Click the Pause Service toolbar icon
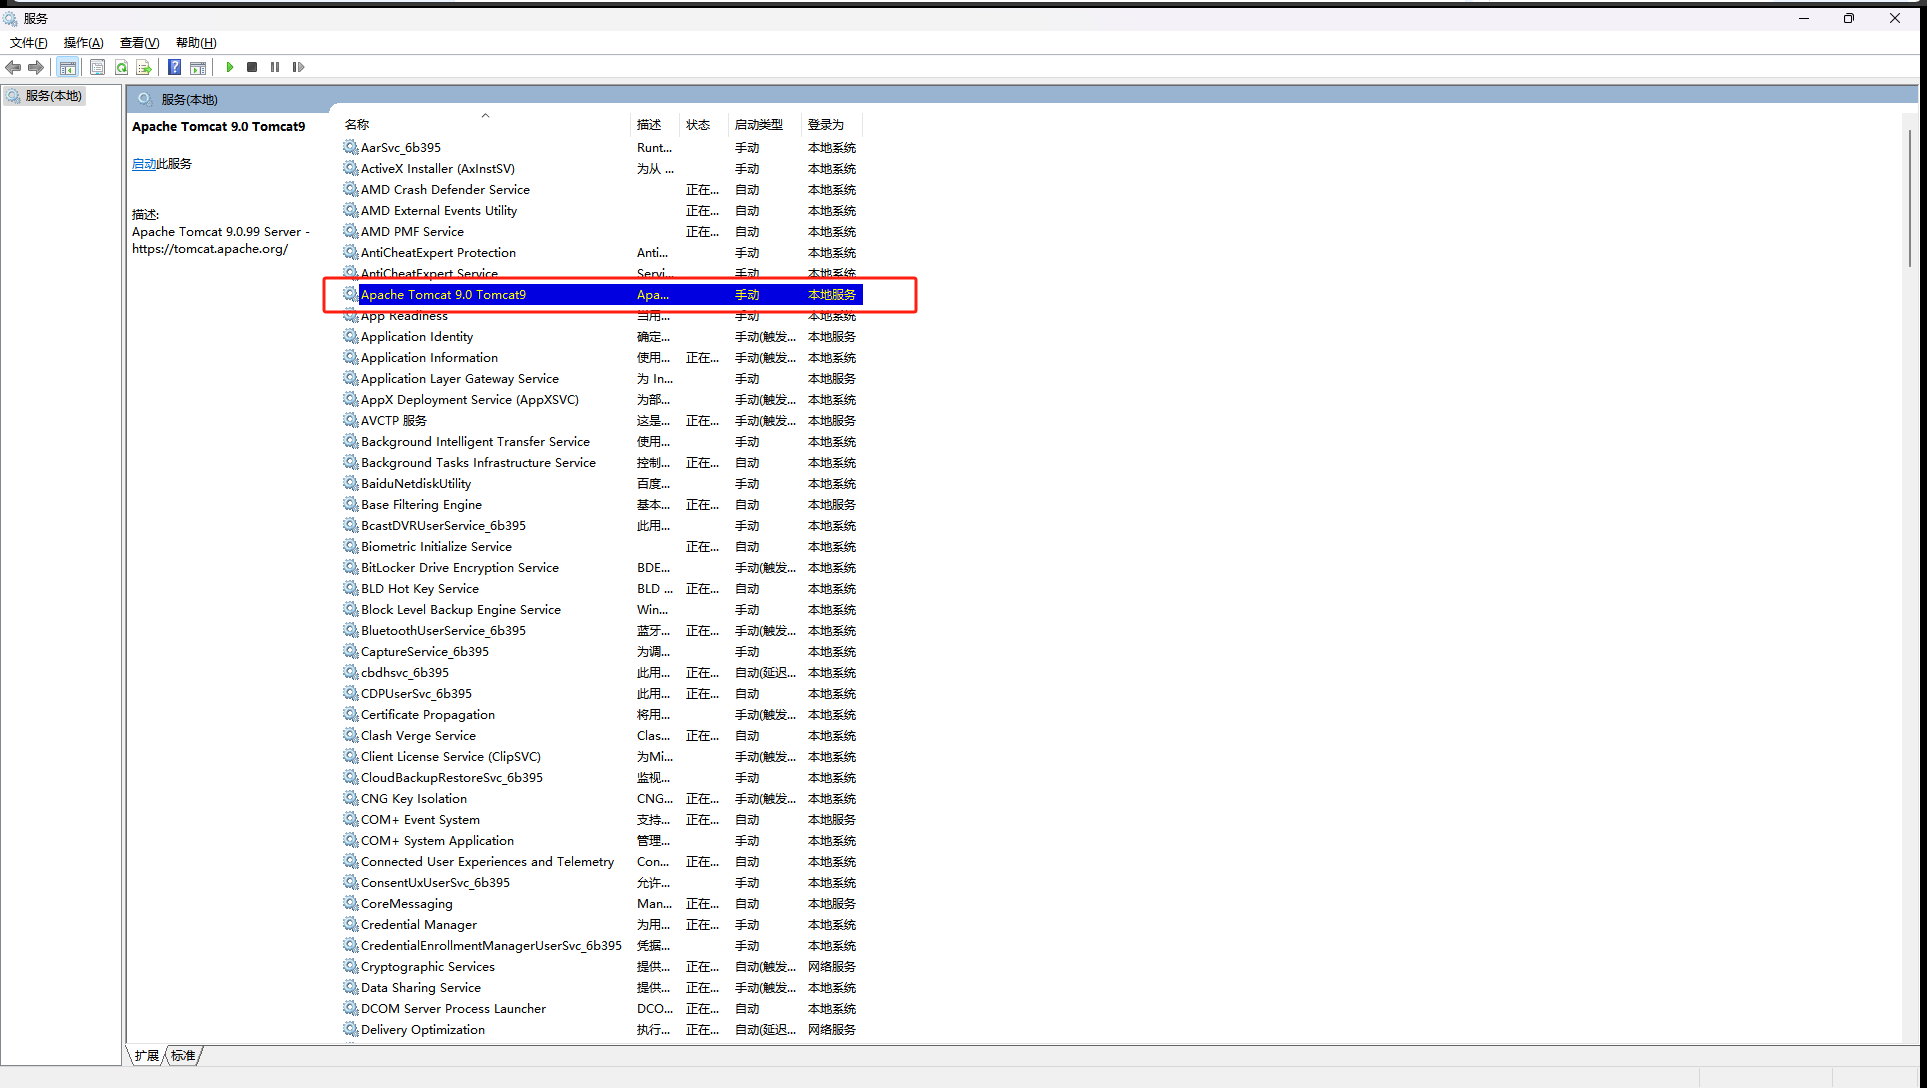Image resolution: width=1927 pixels, height=1088 pixels. (275, 67)
